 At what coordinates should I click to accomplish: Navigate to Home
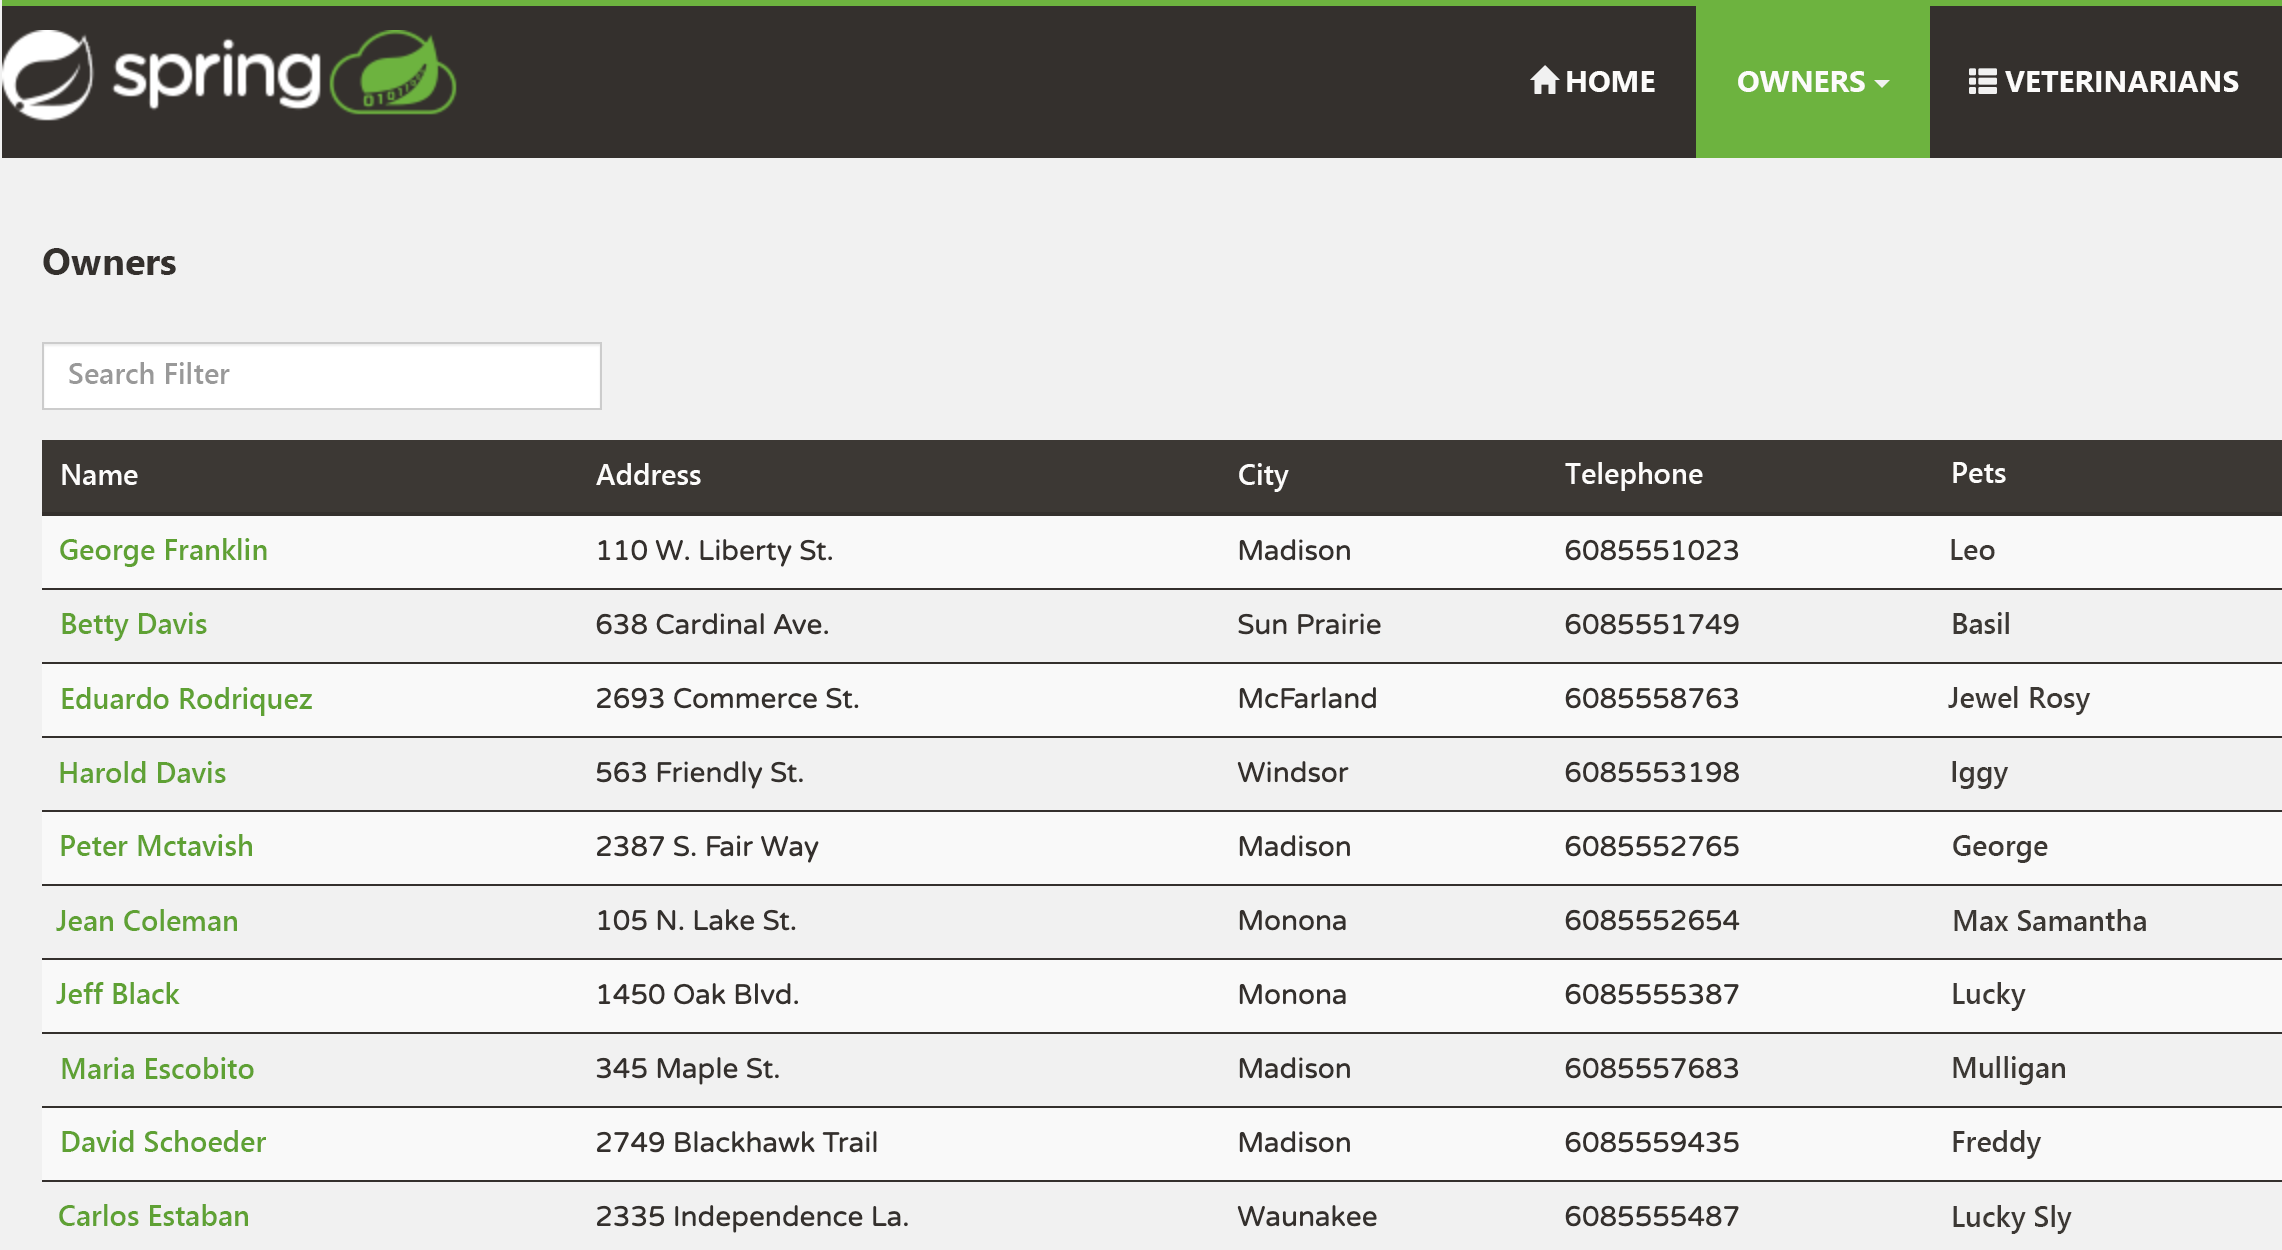[x=1609, y=81]
